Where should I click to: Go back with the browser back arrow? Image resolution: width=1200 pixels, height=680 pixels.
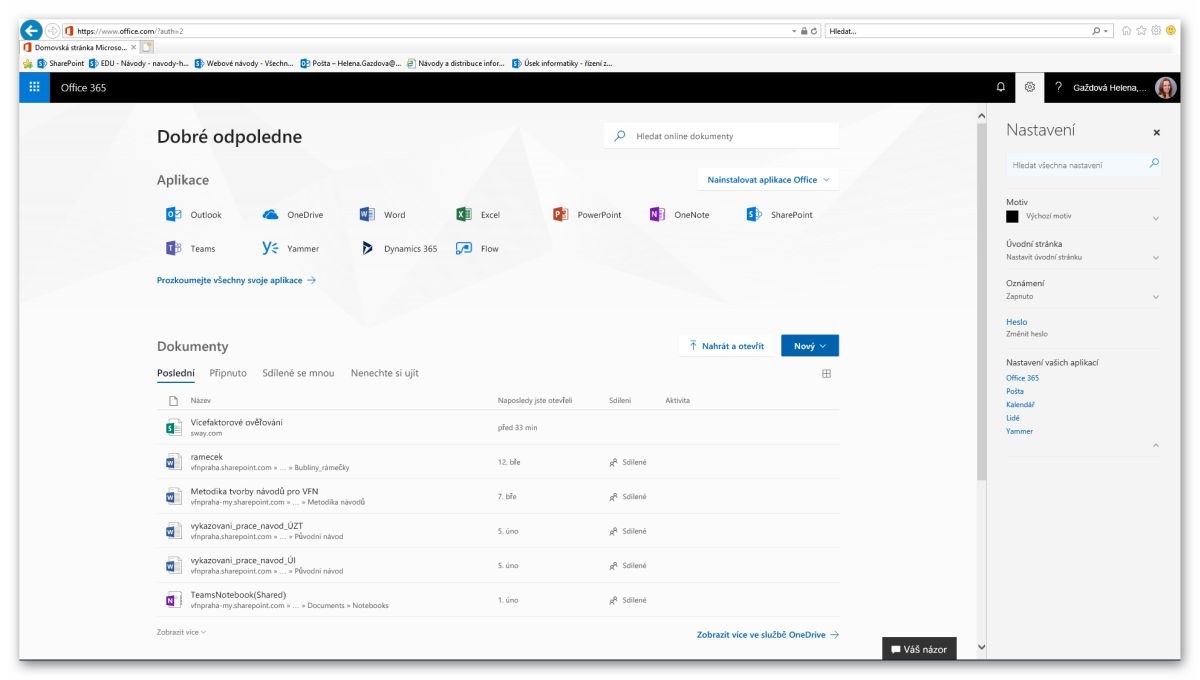pos(31,31)
